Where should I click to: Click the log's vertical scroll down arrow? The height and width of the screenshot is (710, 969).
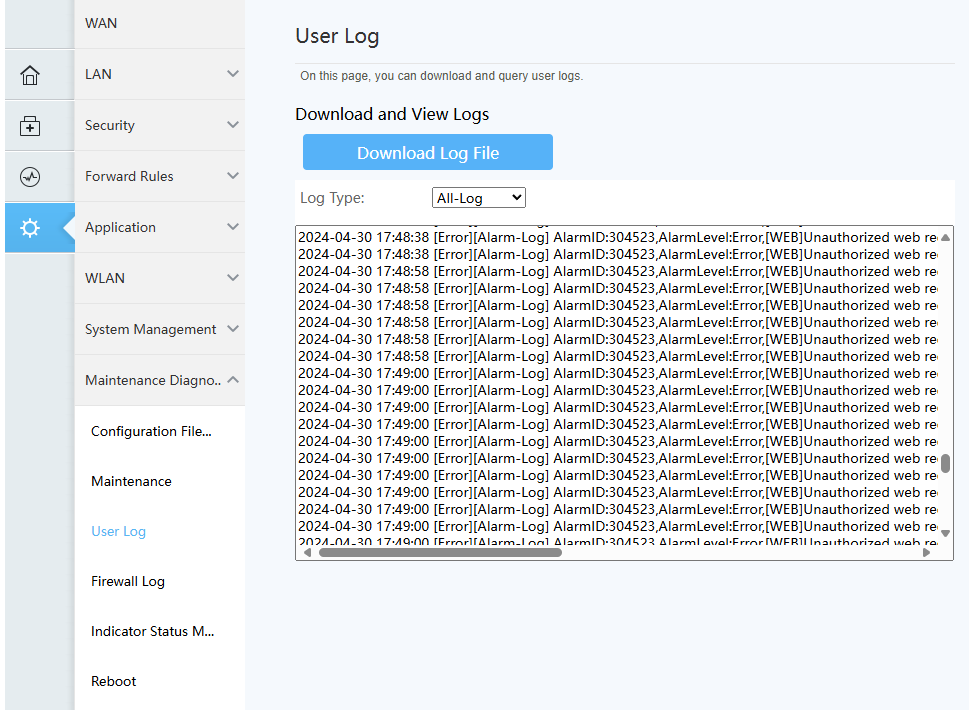[x=946, y=533]
